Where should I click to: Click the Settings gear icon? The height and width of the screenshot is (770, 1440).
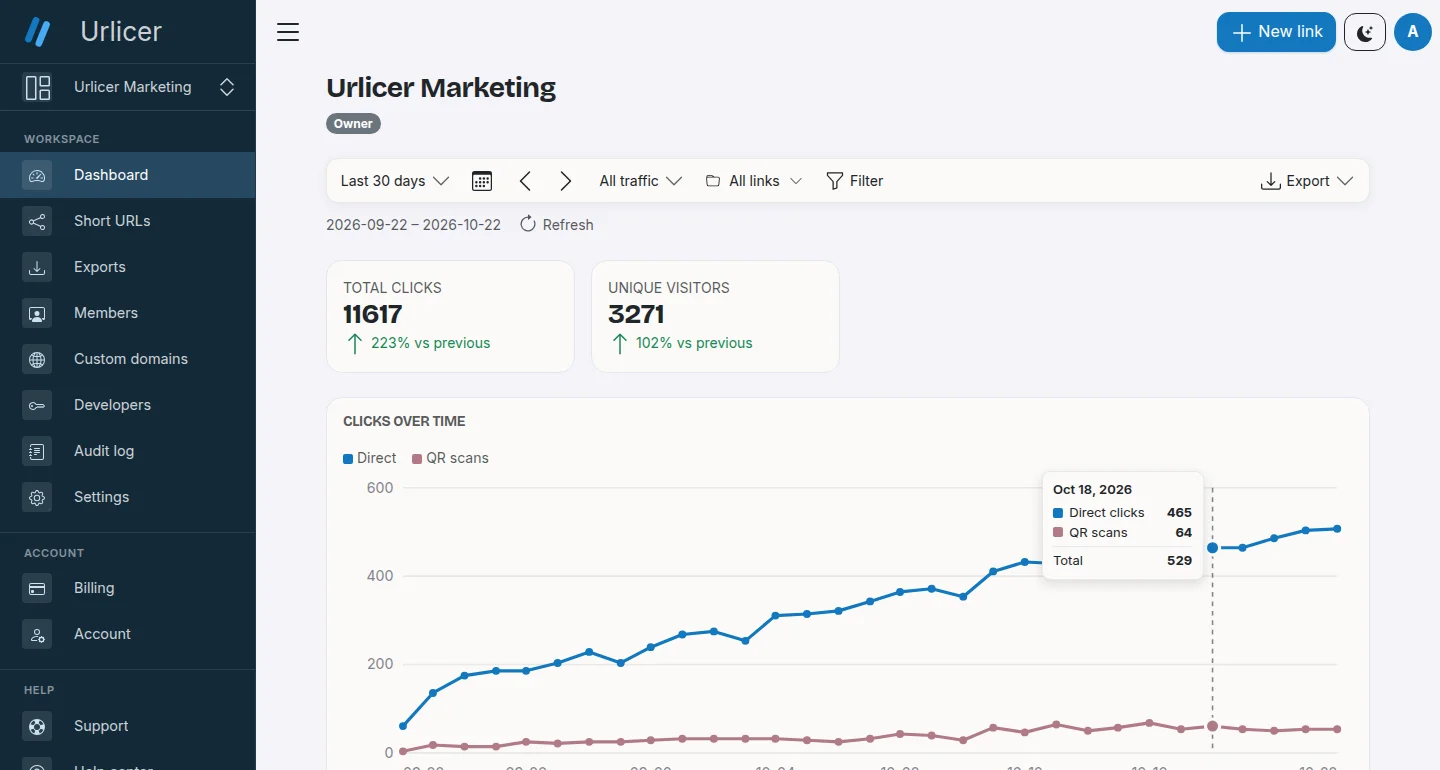pos(37,497)
